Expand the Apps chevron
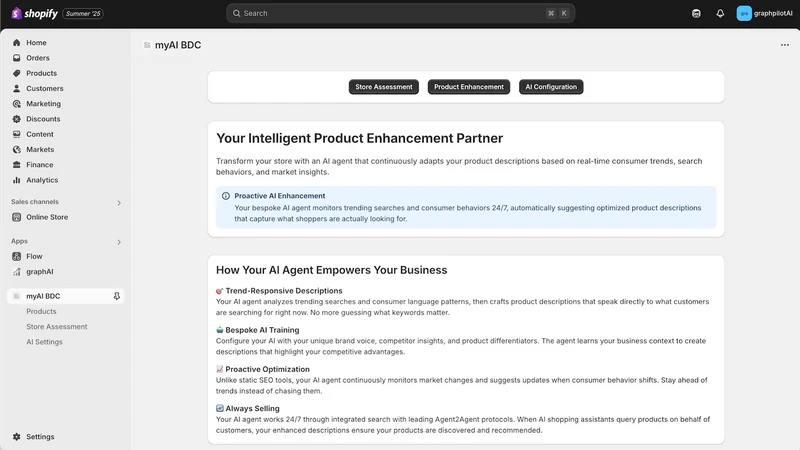This screenshot has width=800, height=450. [x=119, y=242]
